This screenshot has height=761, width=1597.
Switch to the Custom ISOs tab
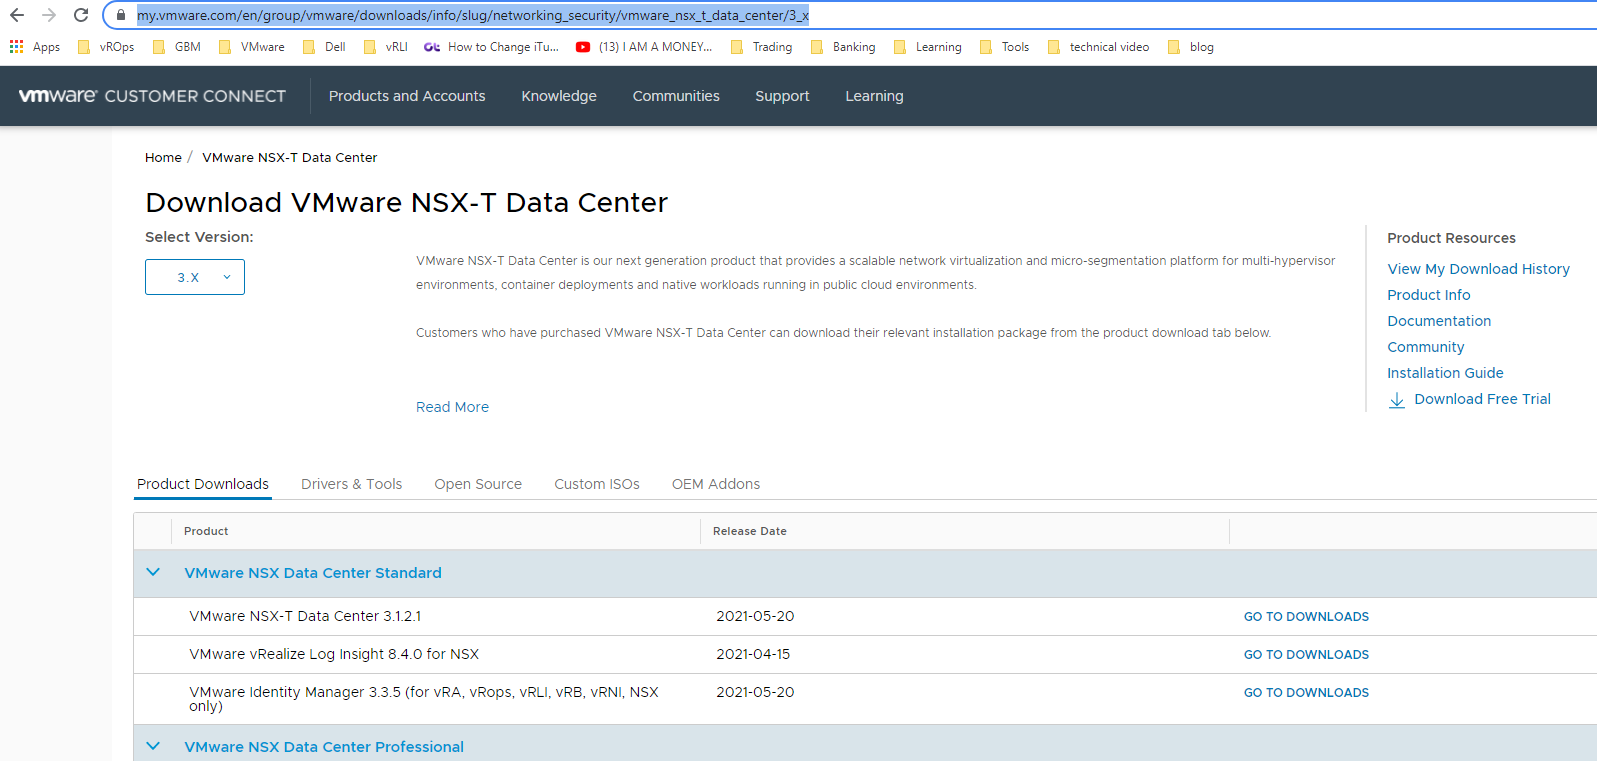[597, 484]
